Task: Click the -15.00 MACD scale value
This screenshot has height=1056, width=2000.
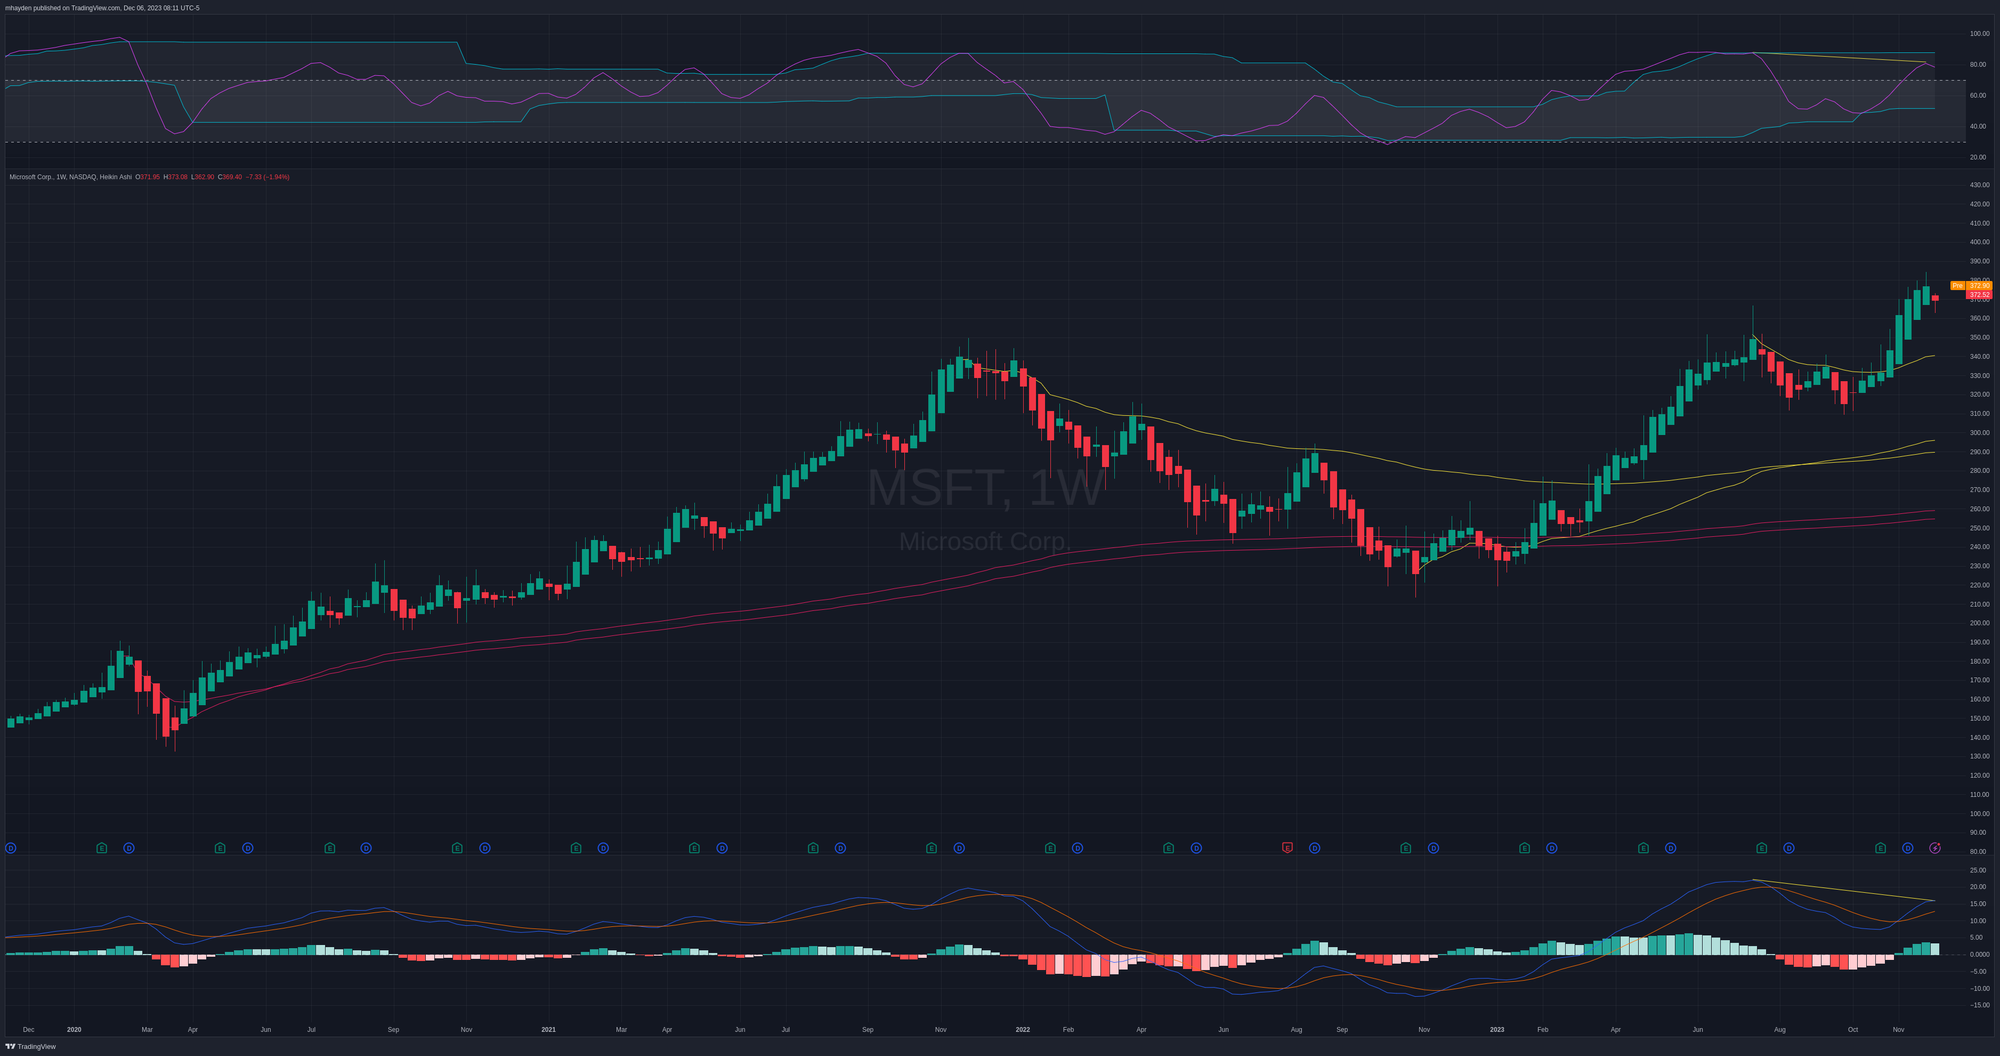Action: [x=1978, y=1005]
